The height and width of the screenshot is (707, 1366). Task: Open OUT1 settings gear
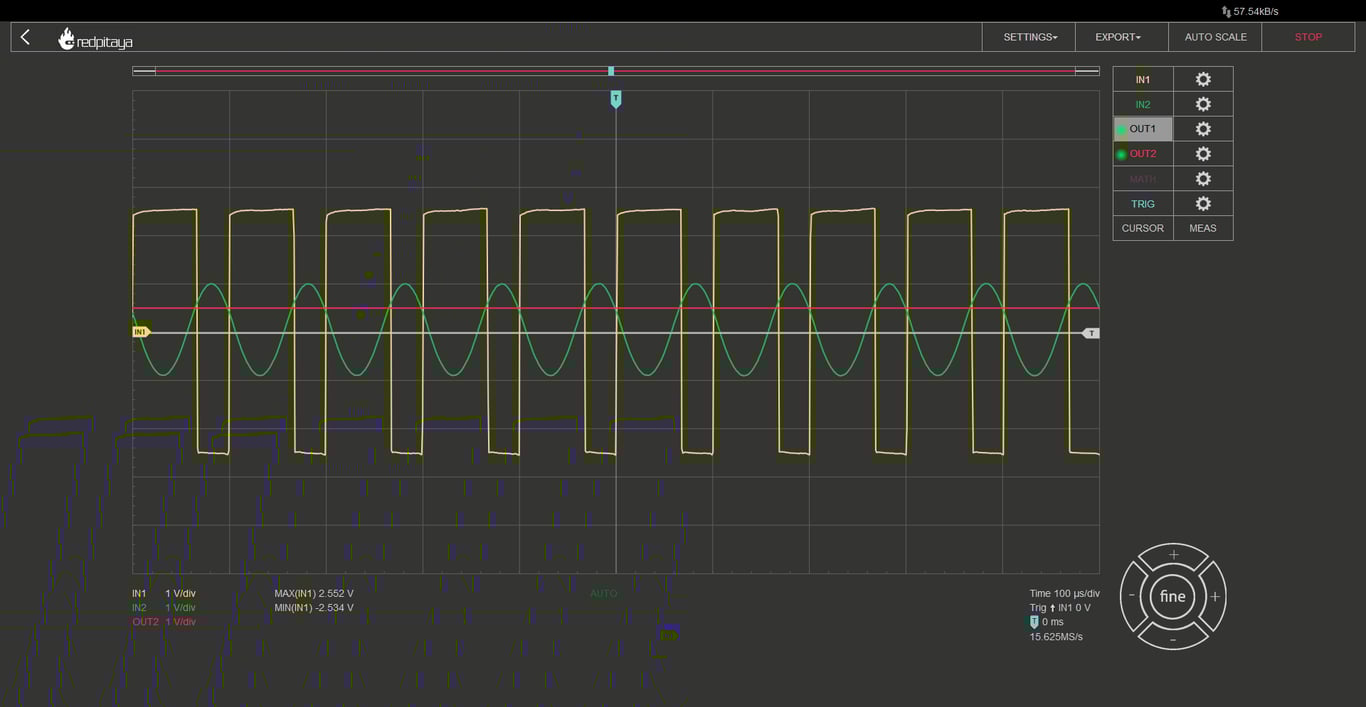click(x=1203, y=129)
